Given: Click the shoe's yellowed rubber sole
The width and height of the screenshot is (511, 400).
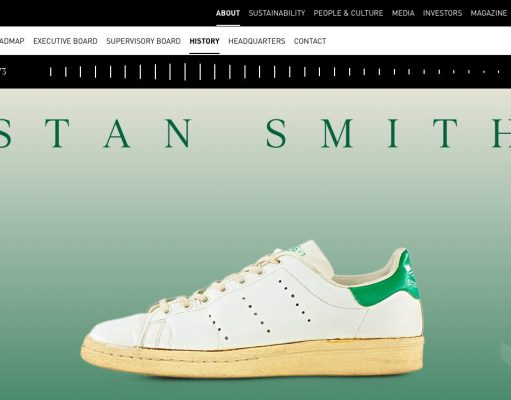Looking at the screenshot, I should click(252, 358).
